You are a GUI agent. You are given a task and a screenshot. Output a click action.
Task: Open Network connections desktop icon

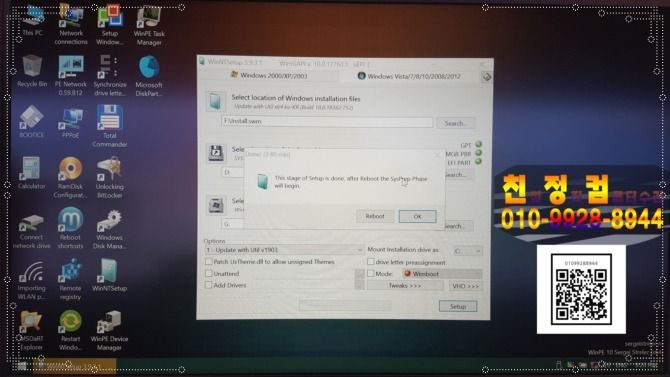(x=71, y=25)
